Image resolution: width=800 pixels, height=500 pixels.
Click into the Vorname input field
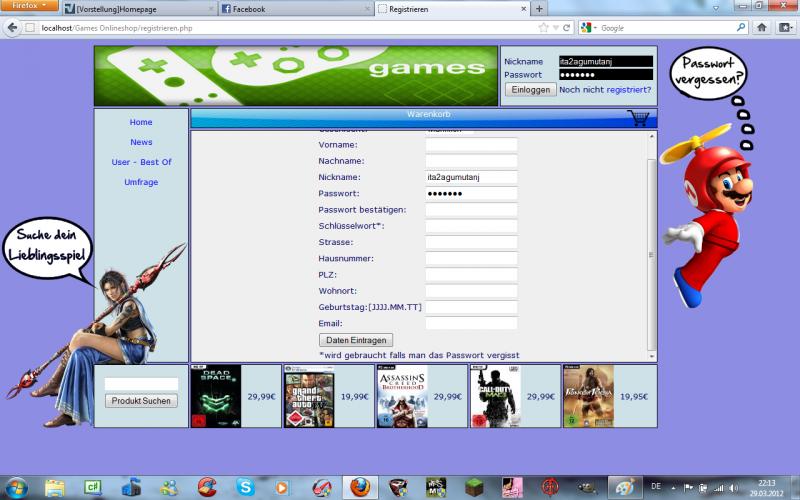click(471, 145)
